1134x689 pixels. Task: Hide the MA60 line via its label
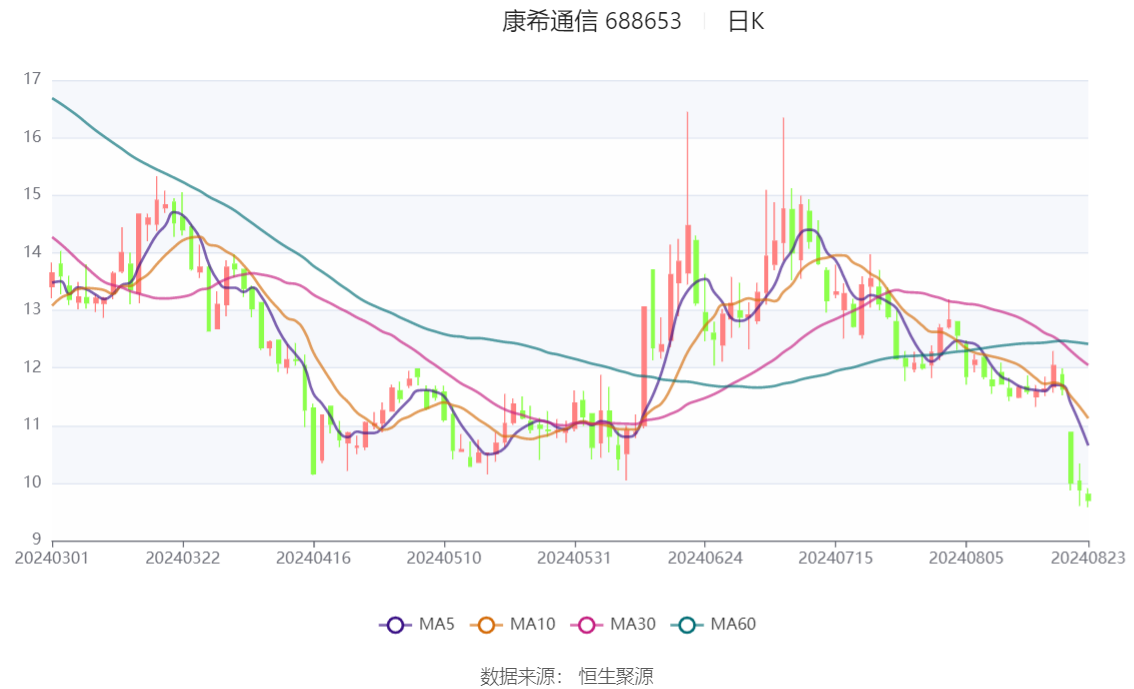click(733, 624)
